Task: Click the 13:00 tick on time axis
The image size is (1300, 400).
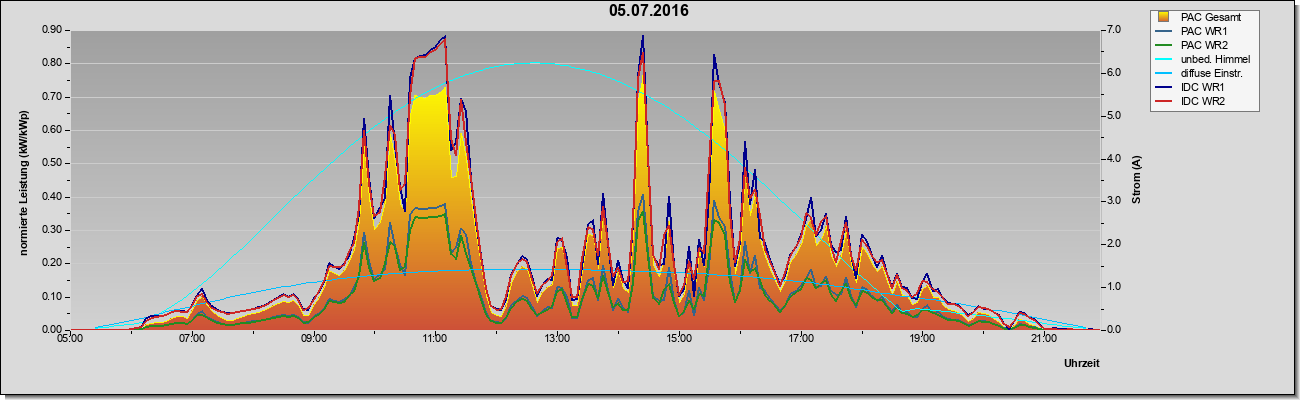Action: tap(557, 339)
